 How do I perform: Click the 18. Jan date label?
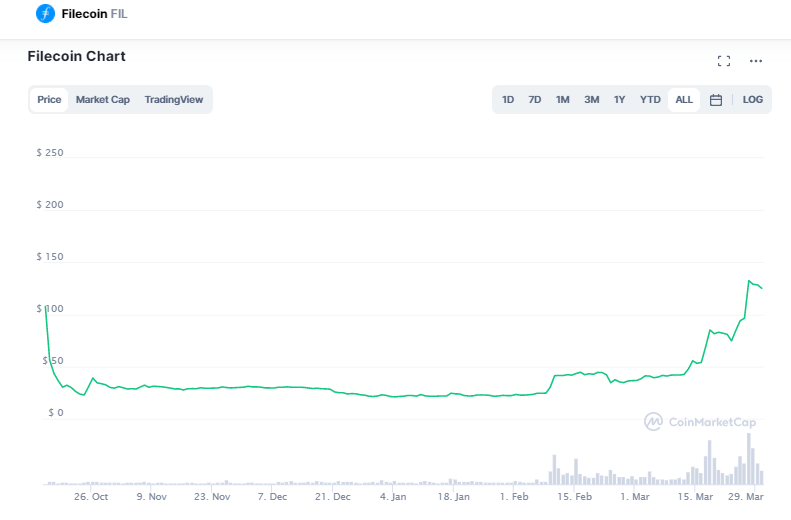tap(454, 496)
